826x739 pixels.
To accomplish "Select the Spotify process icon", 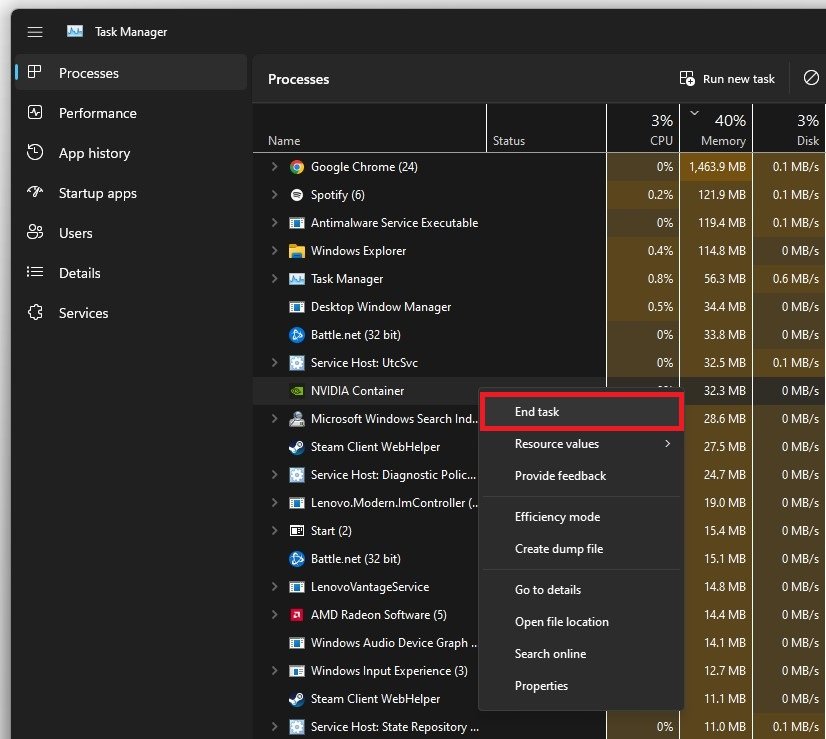I will 296,195.
